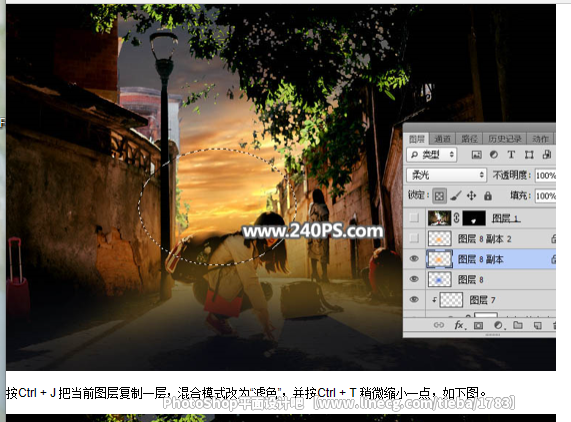The height and width of the screenshot is (422, 571).
Task: Filter layers by smart object type
Action: click(x=547, y=155)
